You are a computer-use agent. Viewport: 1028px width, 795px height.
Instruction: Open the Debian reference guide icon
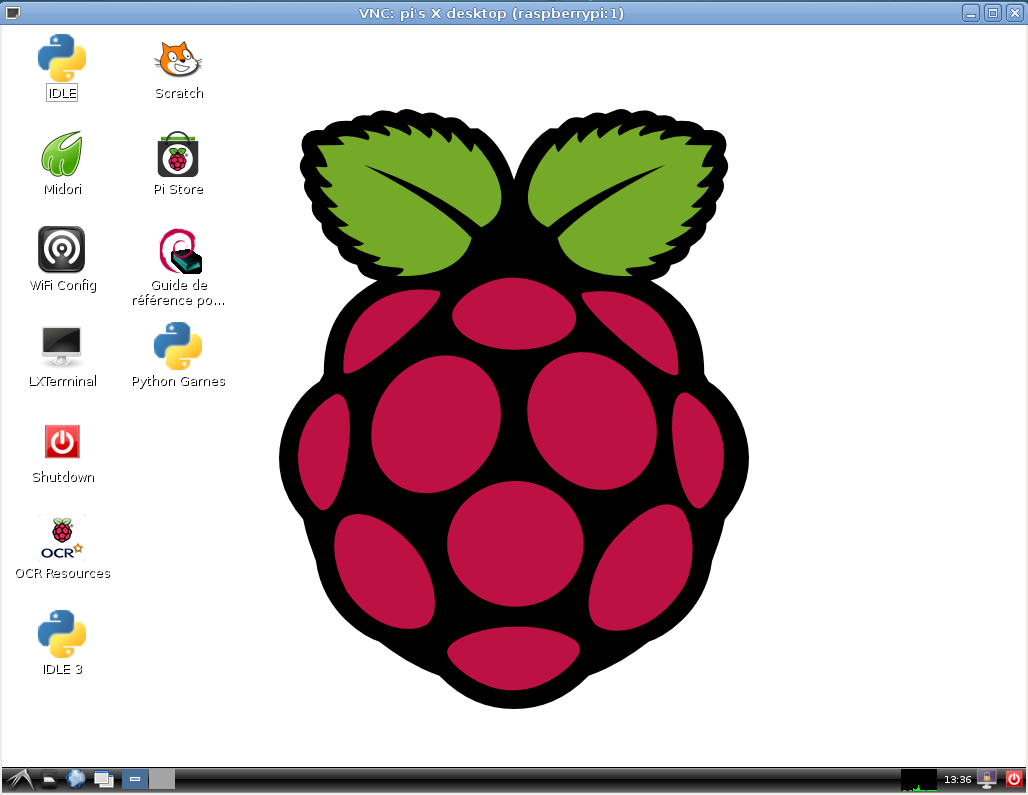(179, 251)
